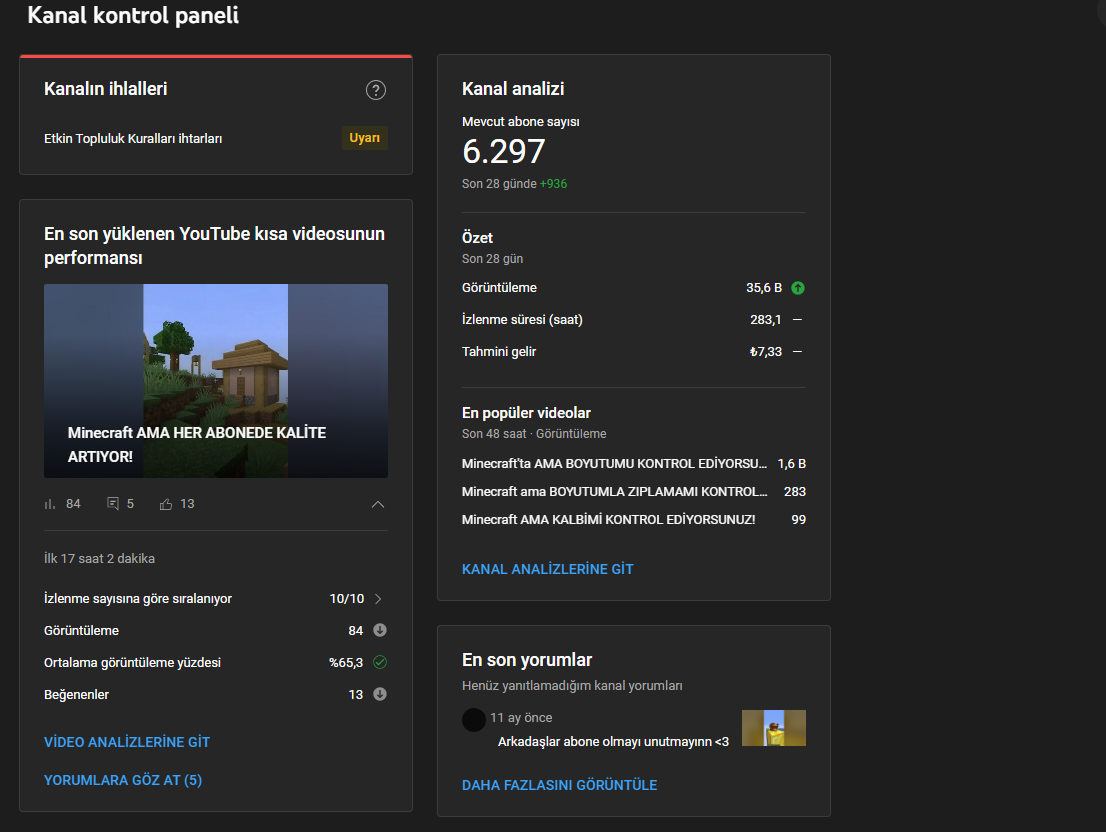Open video 'Minecraft ama BOYUTUMLA ZIPLAMAMI KONTROL'
The image size is (1106, 832).
coord(614,491)
